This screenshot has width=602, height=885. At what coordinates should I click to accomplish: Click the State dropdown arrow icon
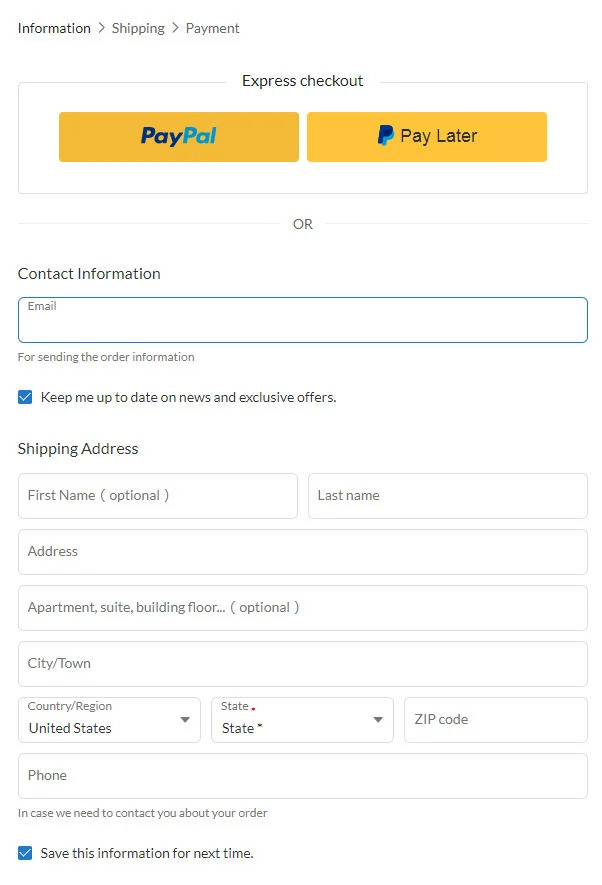click(378, 720)
